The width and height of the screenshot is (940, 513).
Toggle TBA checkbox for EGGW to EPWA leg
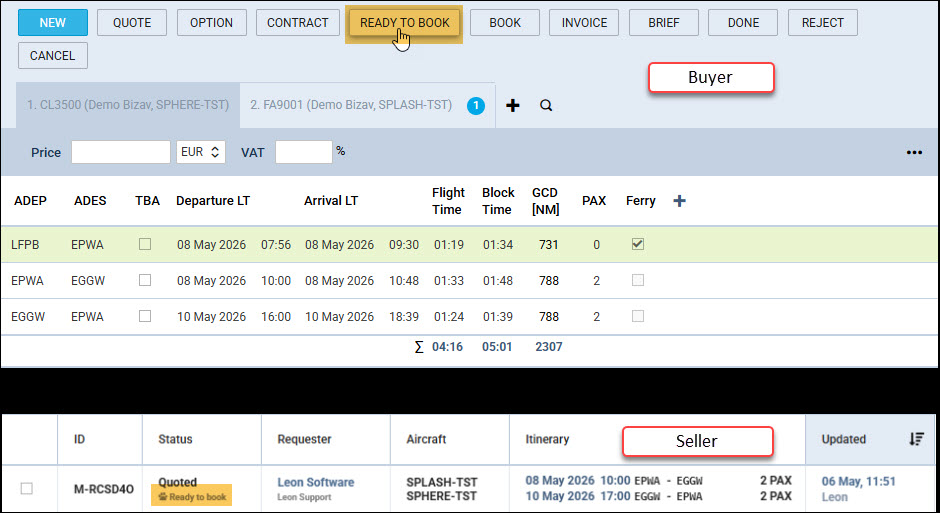[145, 316]
